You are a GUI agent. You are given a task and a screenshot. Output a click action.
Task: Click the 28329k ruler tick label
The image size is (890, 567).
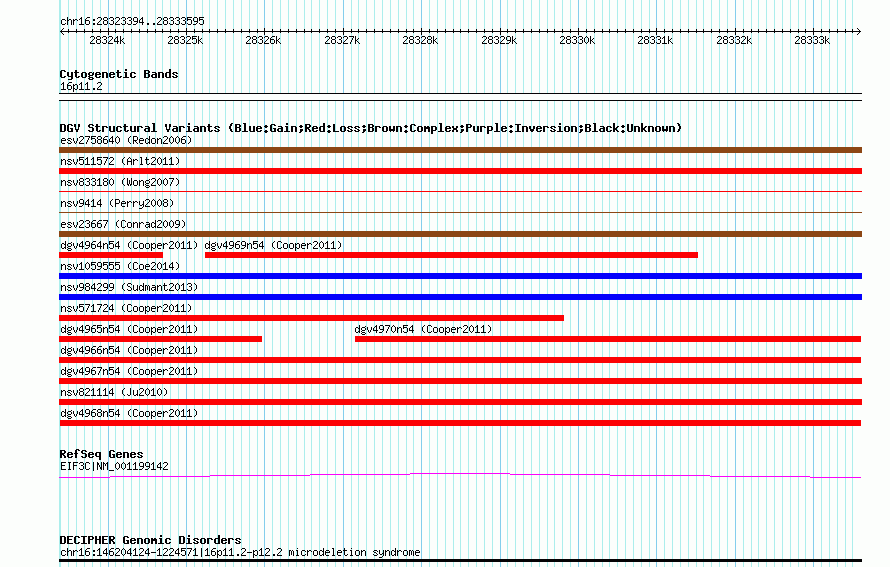[499, 40]
